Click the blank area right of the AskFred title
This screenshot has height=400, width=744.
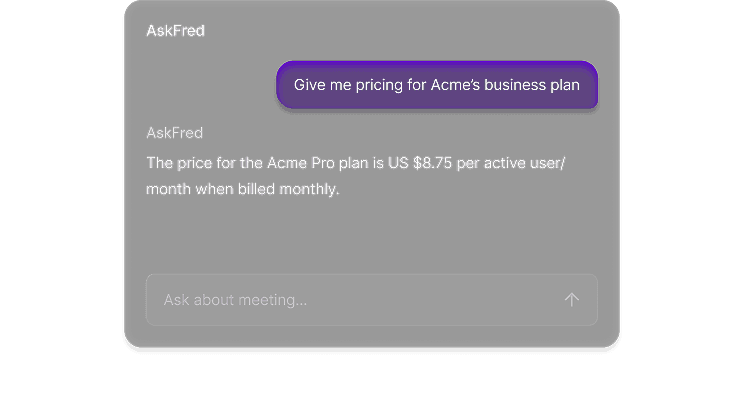click(400, 31)
